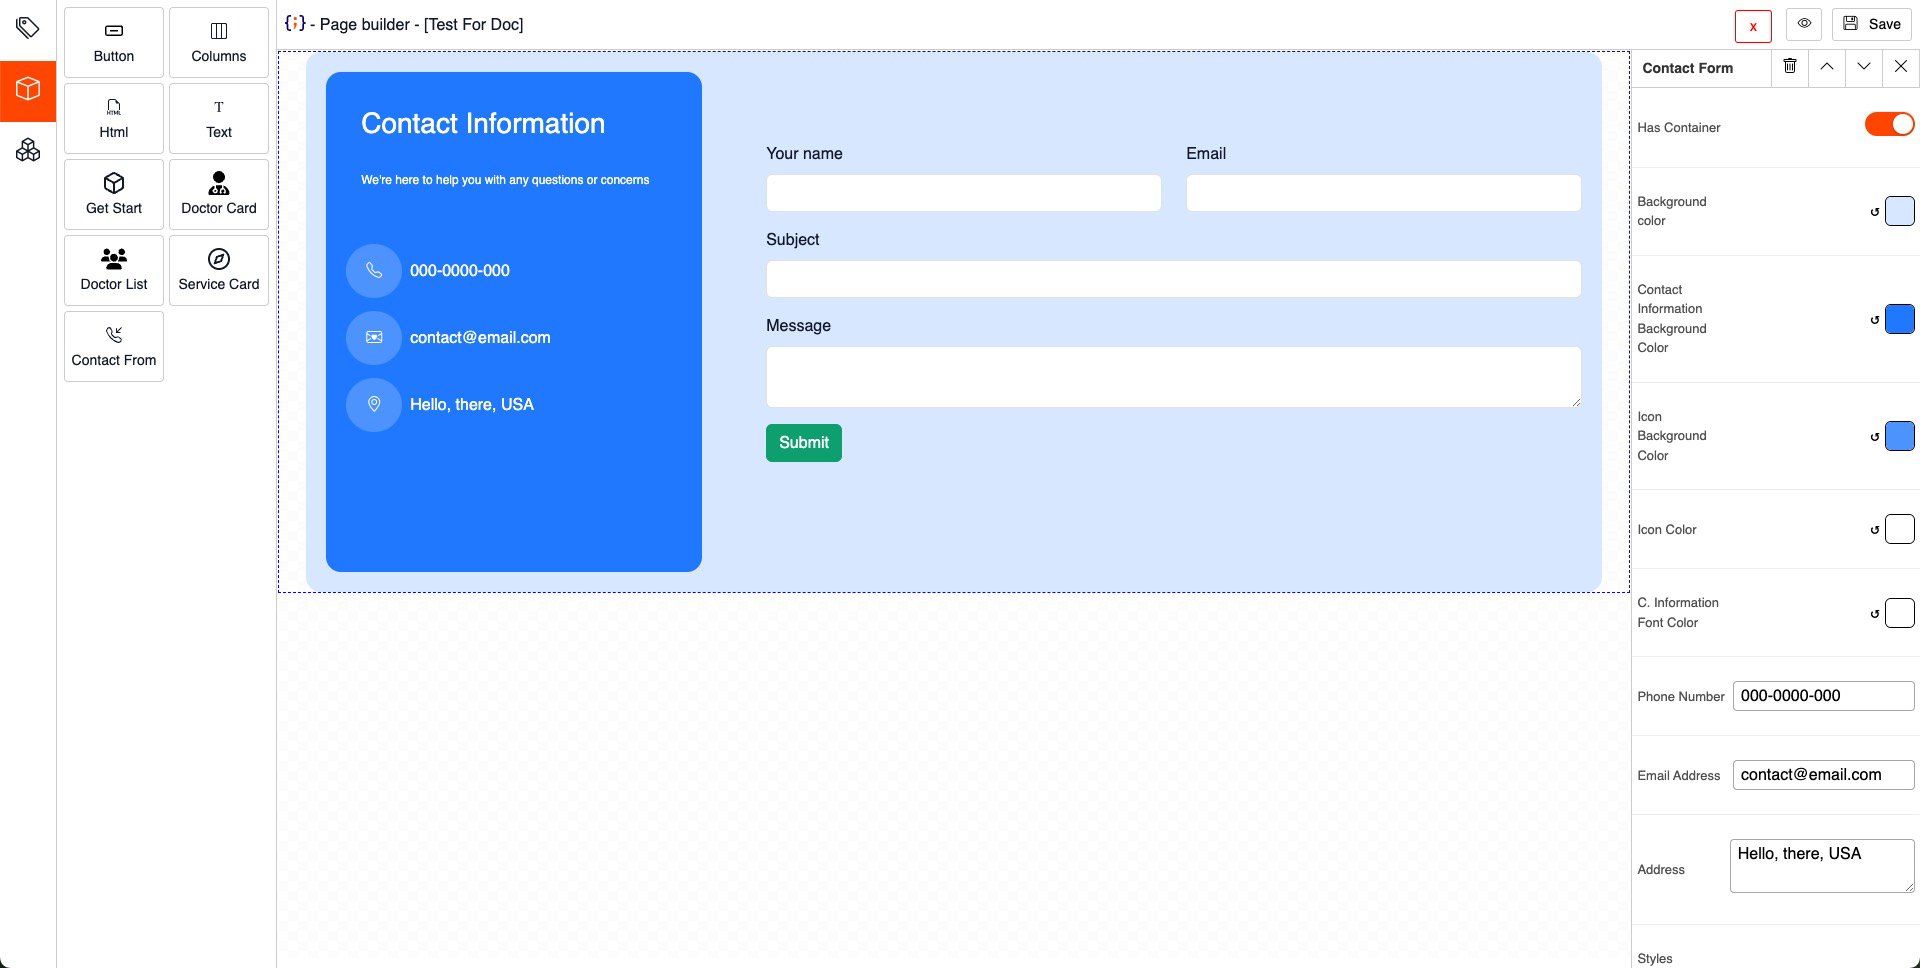Image resolution: width=1920 pixels, height=968 pixels.
Task: Click the red x button in header
Action: [x=1753, y=27]
